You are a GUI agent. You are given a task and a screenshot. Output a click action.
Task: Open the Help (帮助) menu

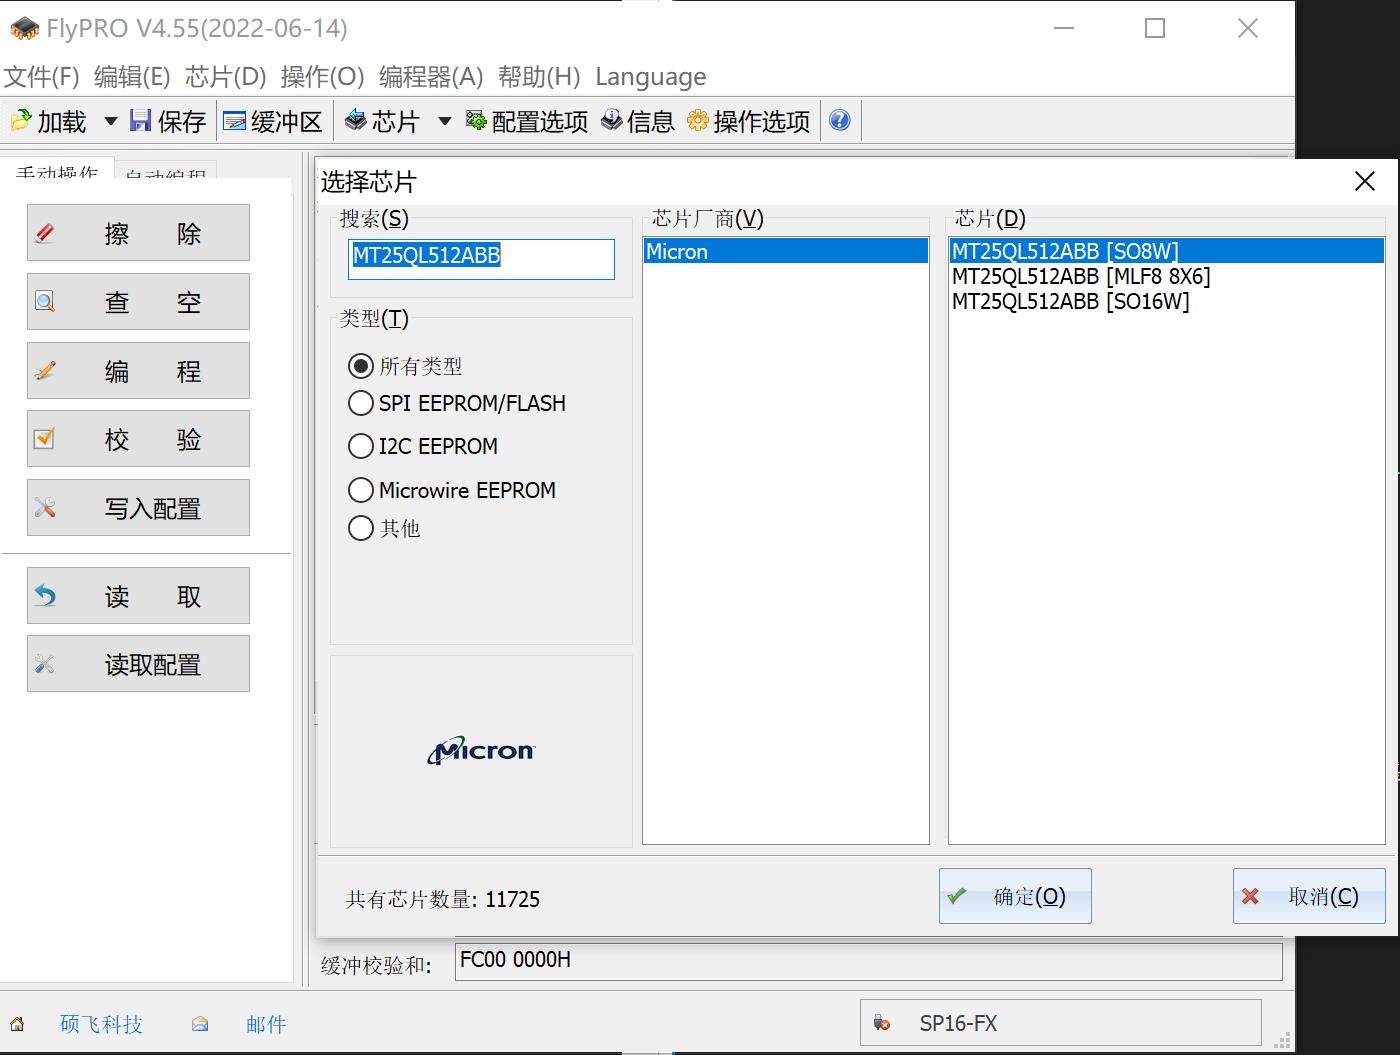(x=539, y=77)
